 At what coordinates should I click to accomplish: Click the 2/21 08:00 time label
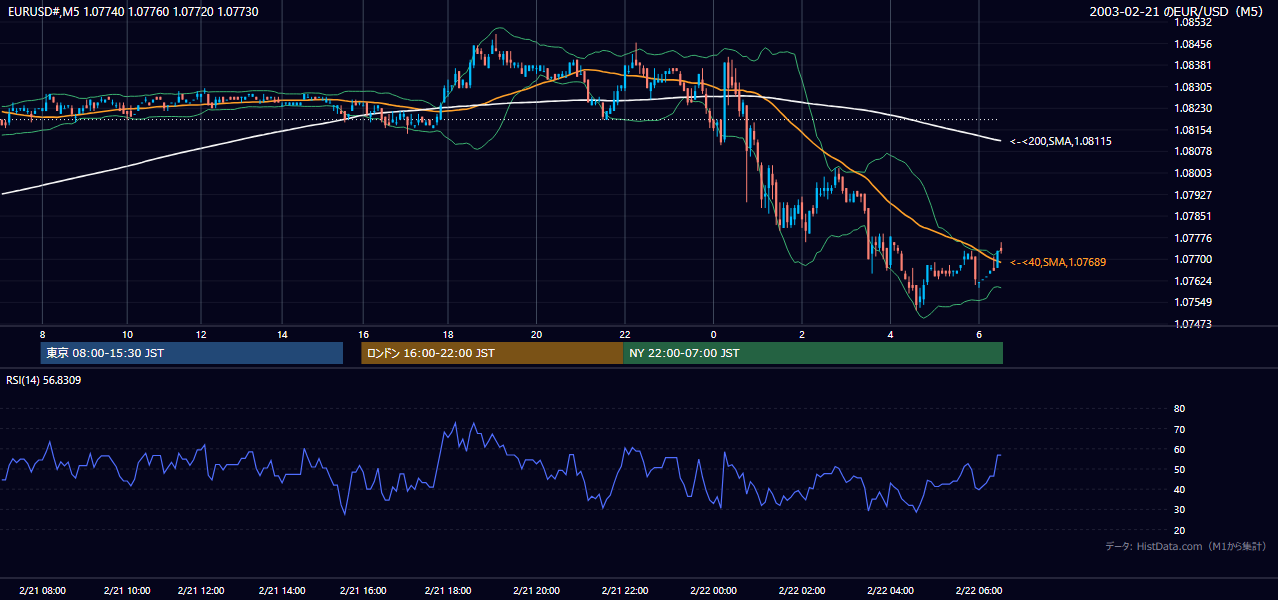(x=42, y=590)
